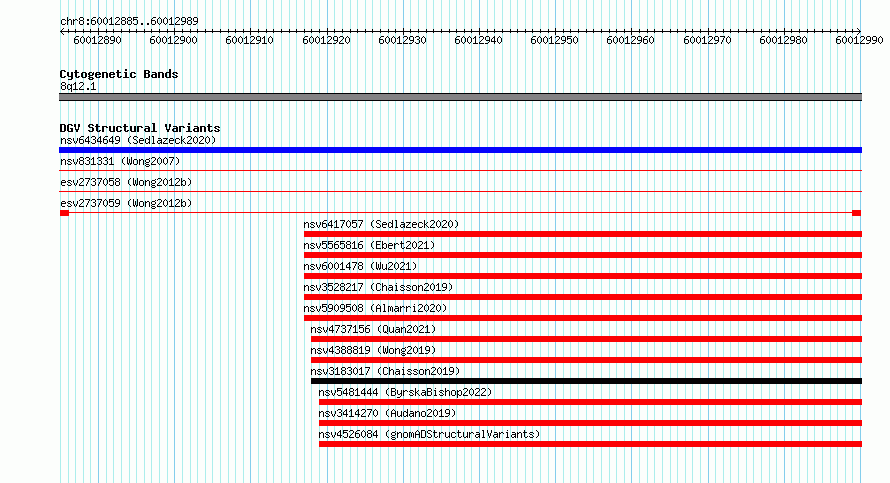Select the black nsv3183017 variant bar
This screenshot has height=483, width=890.
coord(586,381)
